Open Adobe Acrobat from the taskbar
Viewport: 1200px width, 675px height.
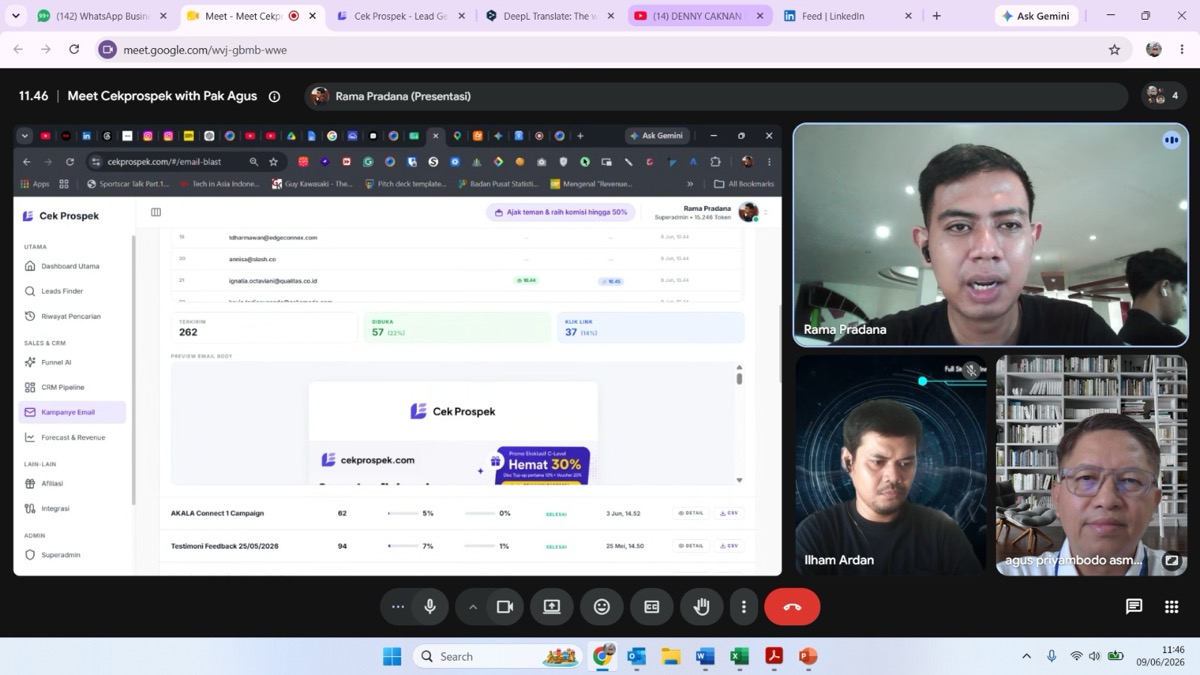click(773, 657)
